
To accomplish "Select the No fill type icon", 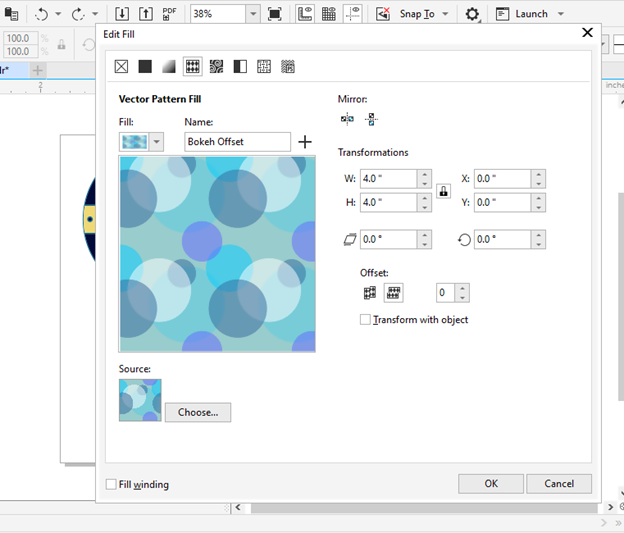I will (x=121, y=67).
